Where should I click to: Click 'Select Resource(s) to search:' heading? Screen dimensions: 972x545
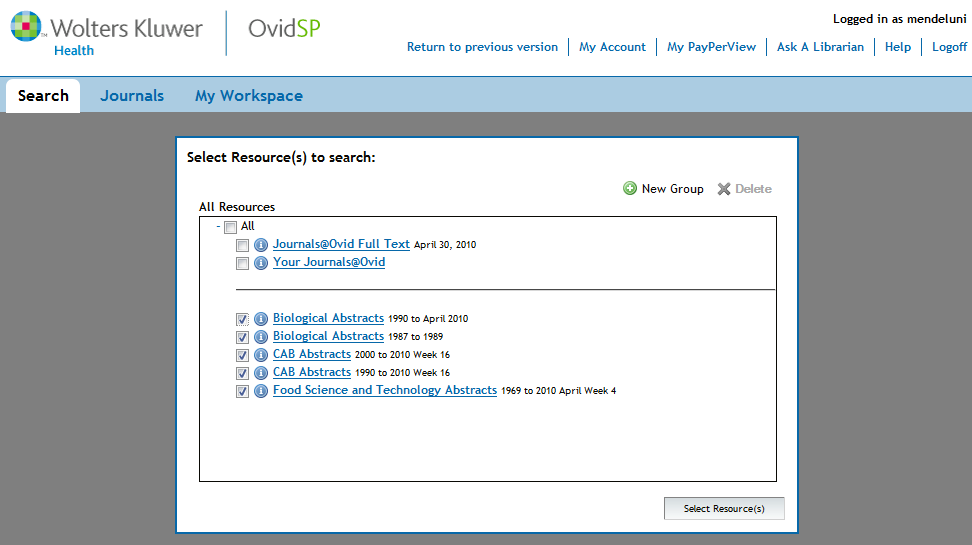click(281, 157)
